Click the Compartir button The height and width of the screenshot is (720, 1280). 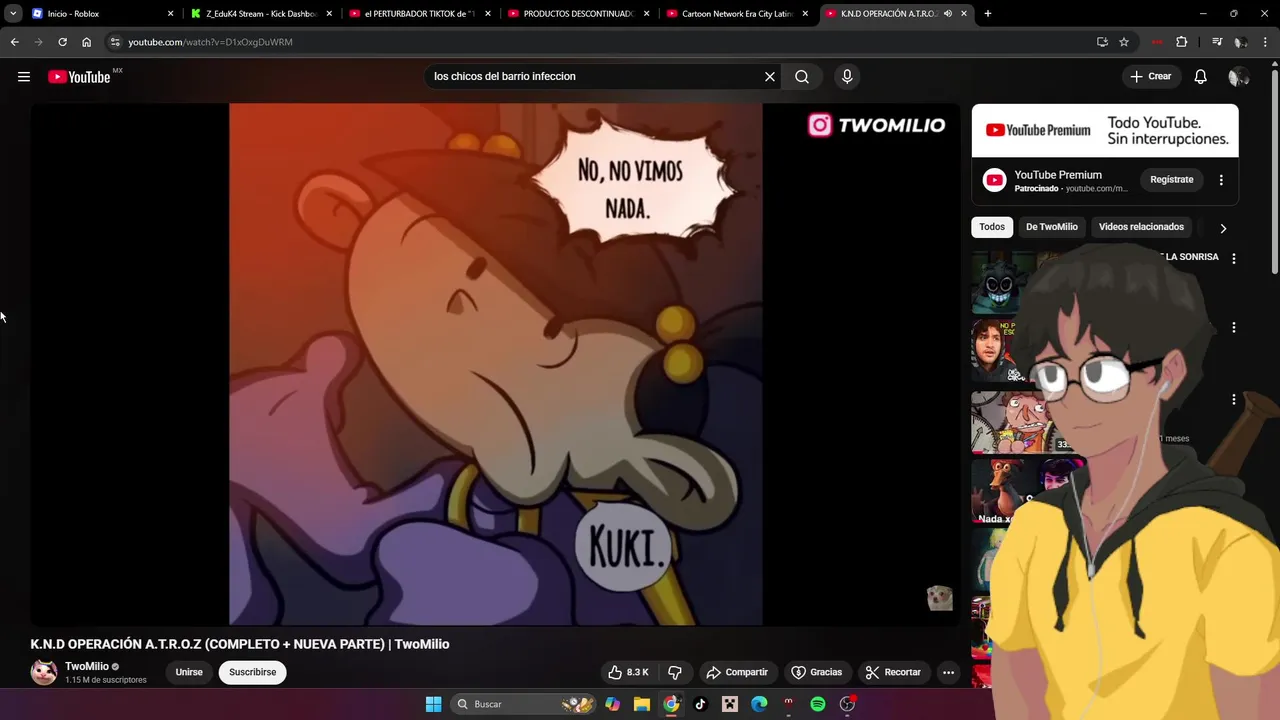coord(737,672)
